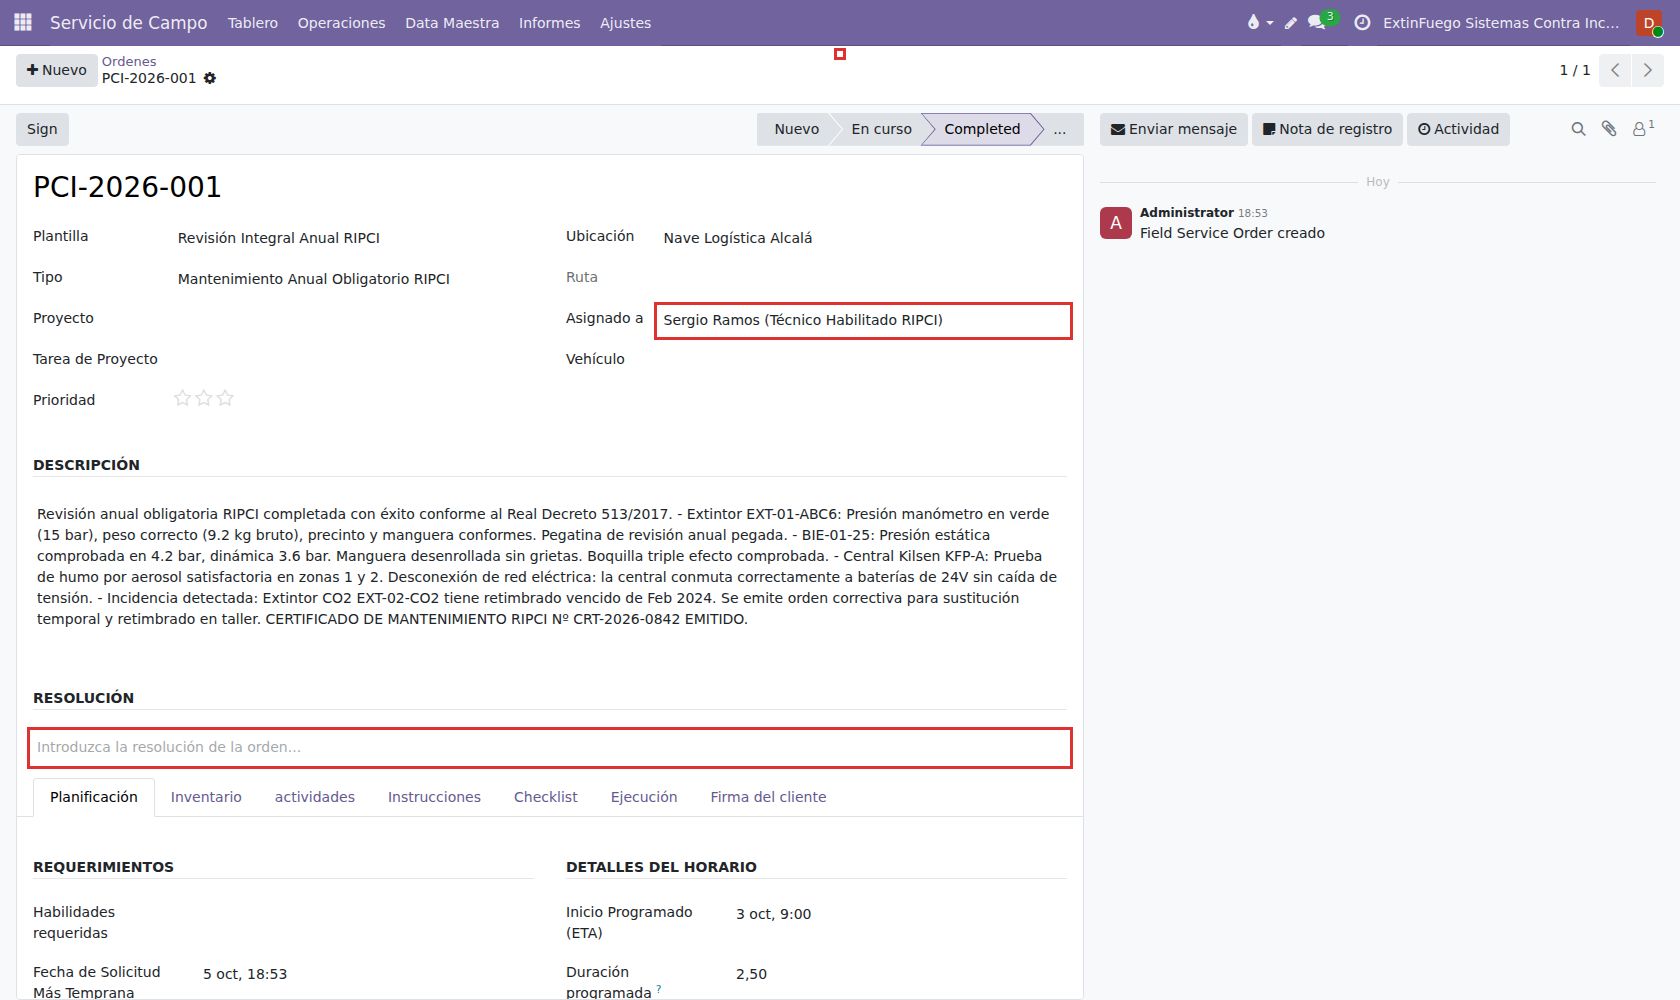Open the apps grid menu icon

click(x=23, y=22)
